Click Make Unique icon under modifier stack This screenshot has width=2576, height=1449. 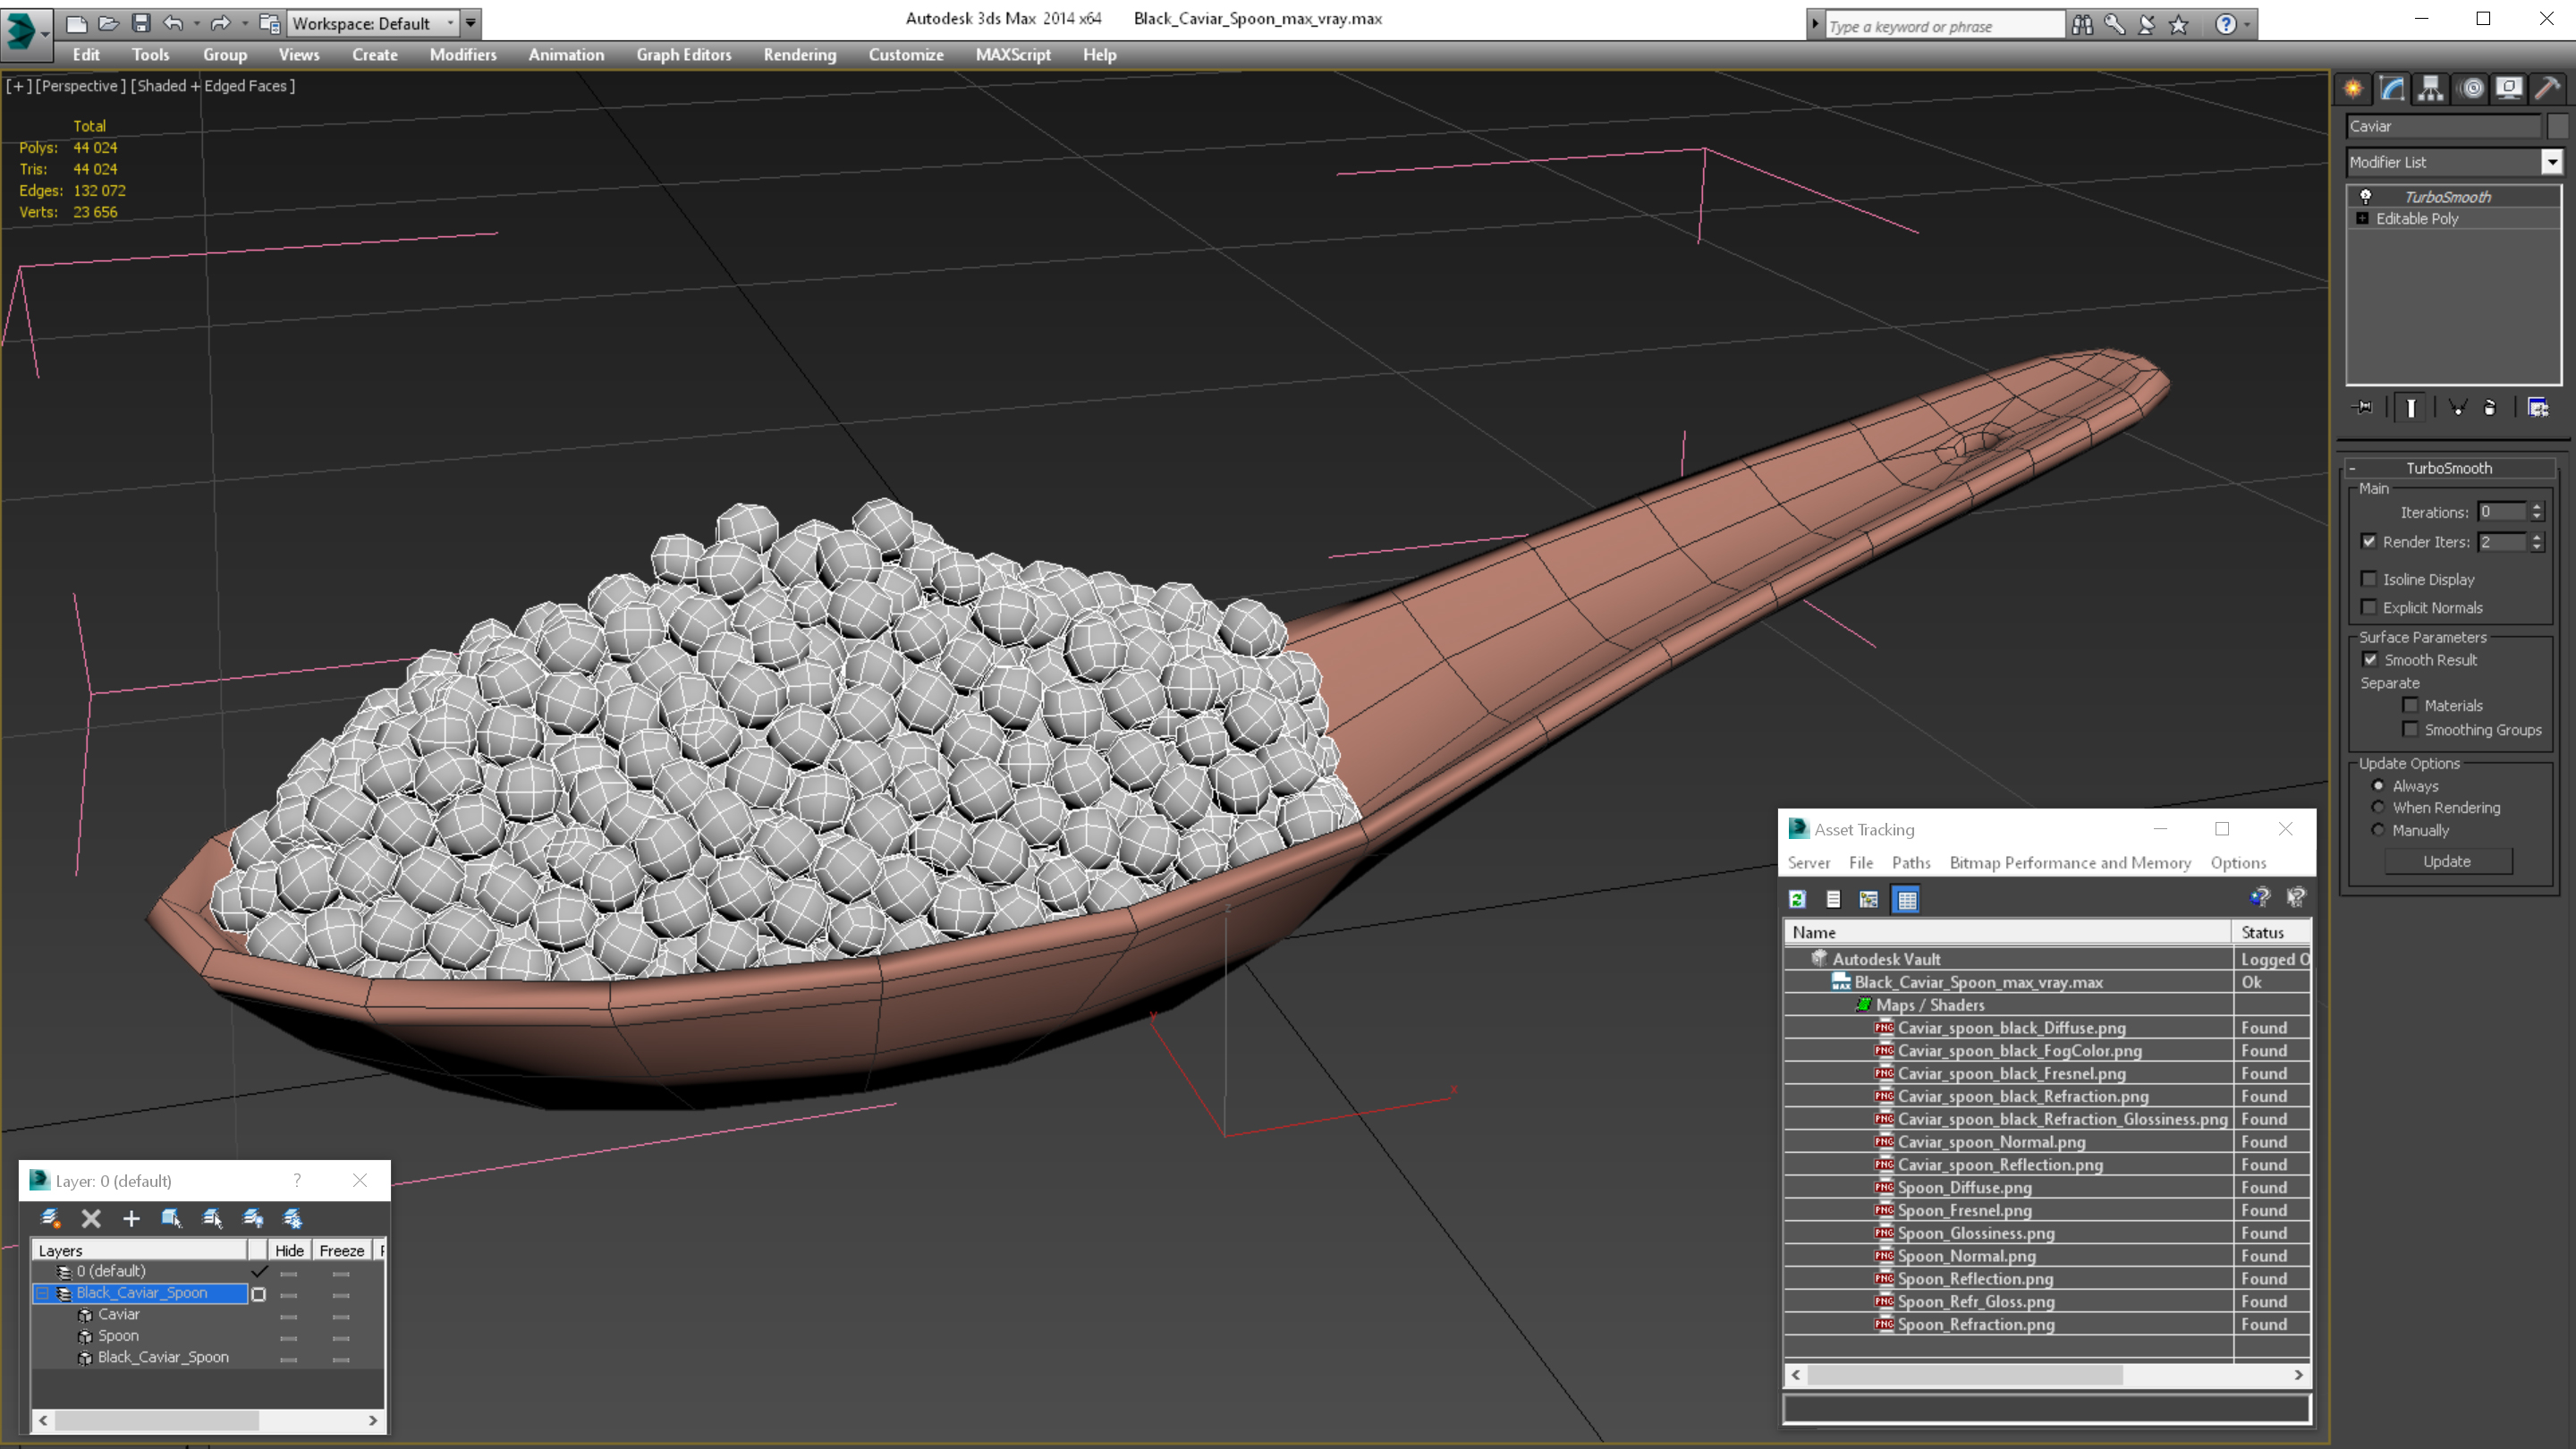[2457, 407]
